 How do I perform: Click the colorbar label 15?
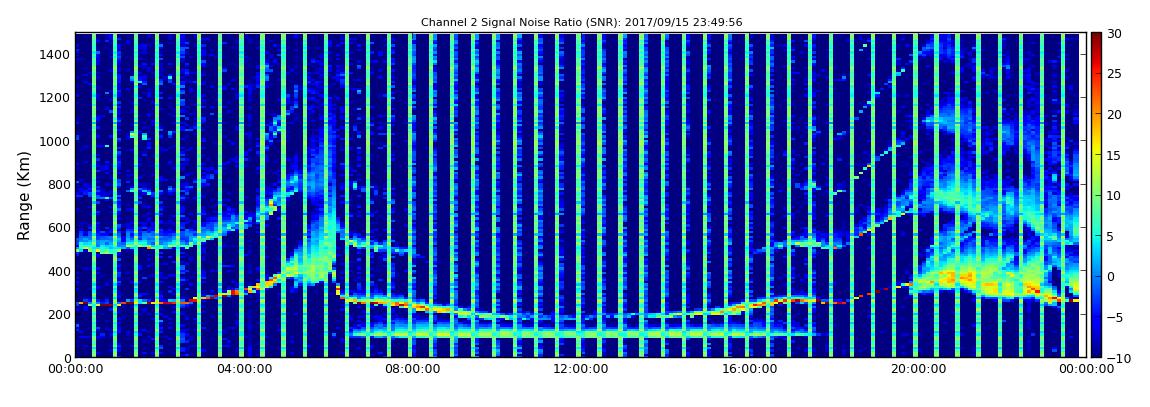tap(1115, 155)
